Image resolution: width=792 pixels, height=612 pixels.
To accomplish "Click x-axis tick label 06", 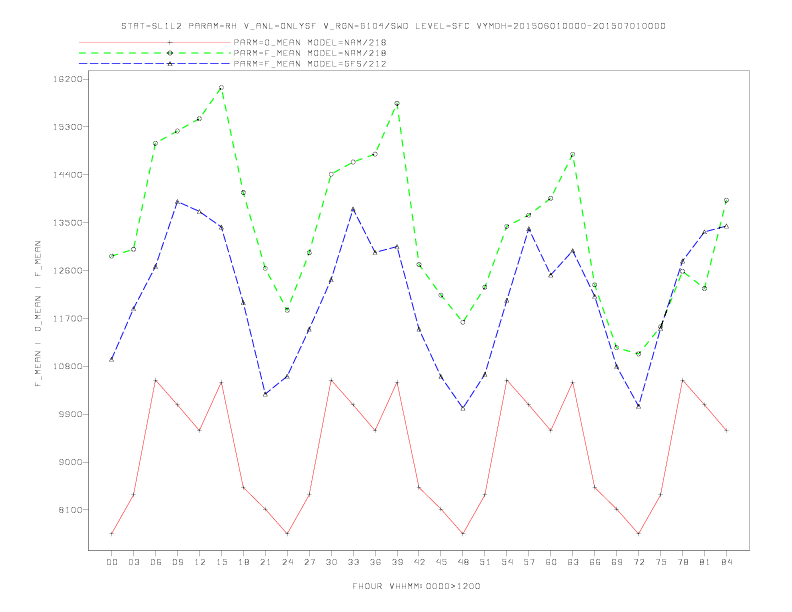I will pos(156,562).
